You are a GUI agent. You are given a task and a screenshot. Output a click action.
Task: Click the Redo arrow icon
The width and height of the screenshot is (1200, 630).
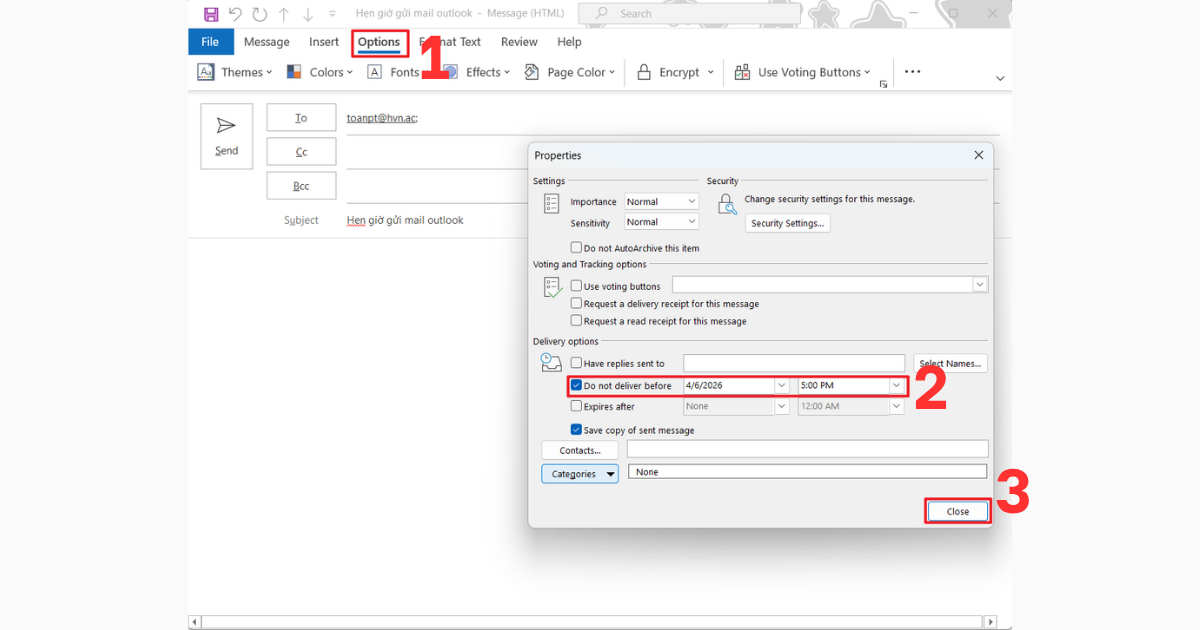click(x=260, y=14)
